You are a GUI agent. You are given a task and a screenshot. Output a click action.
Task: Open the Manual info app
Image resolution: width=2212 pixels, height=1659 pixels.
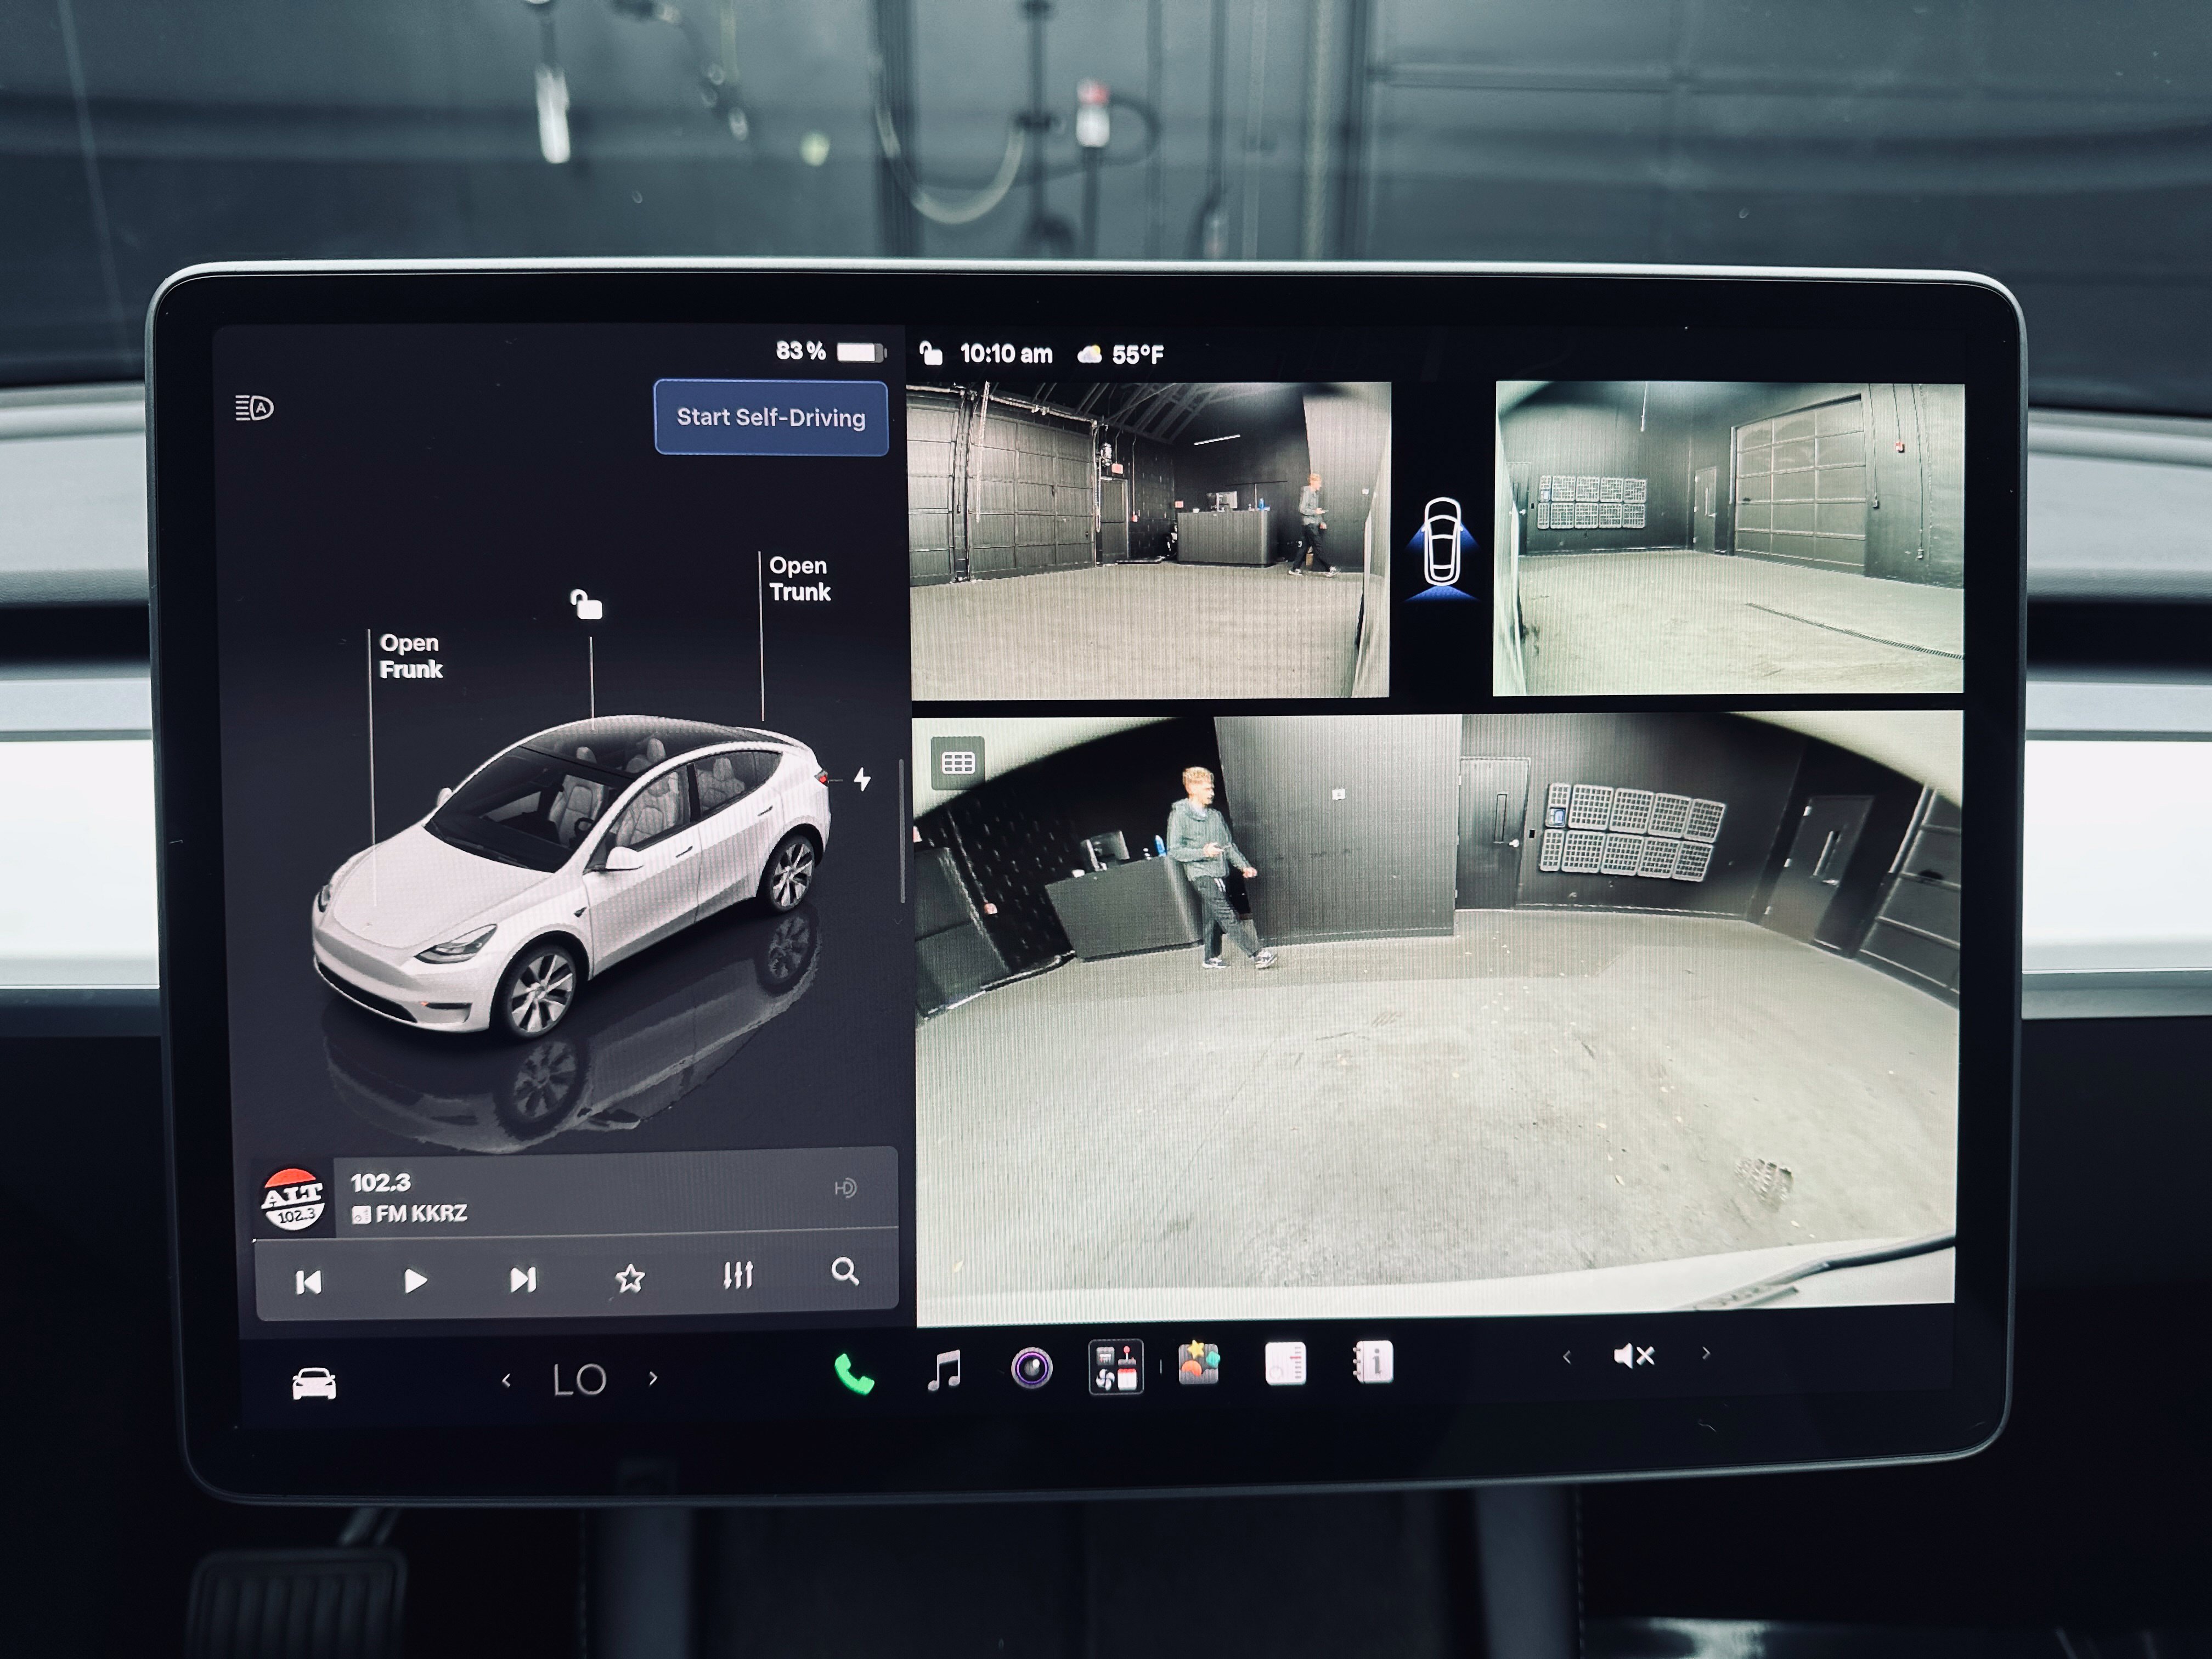1373,1362
